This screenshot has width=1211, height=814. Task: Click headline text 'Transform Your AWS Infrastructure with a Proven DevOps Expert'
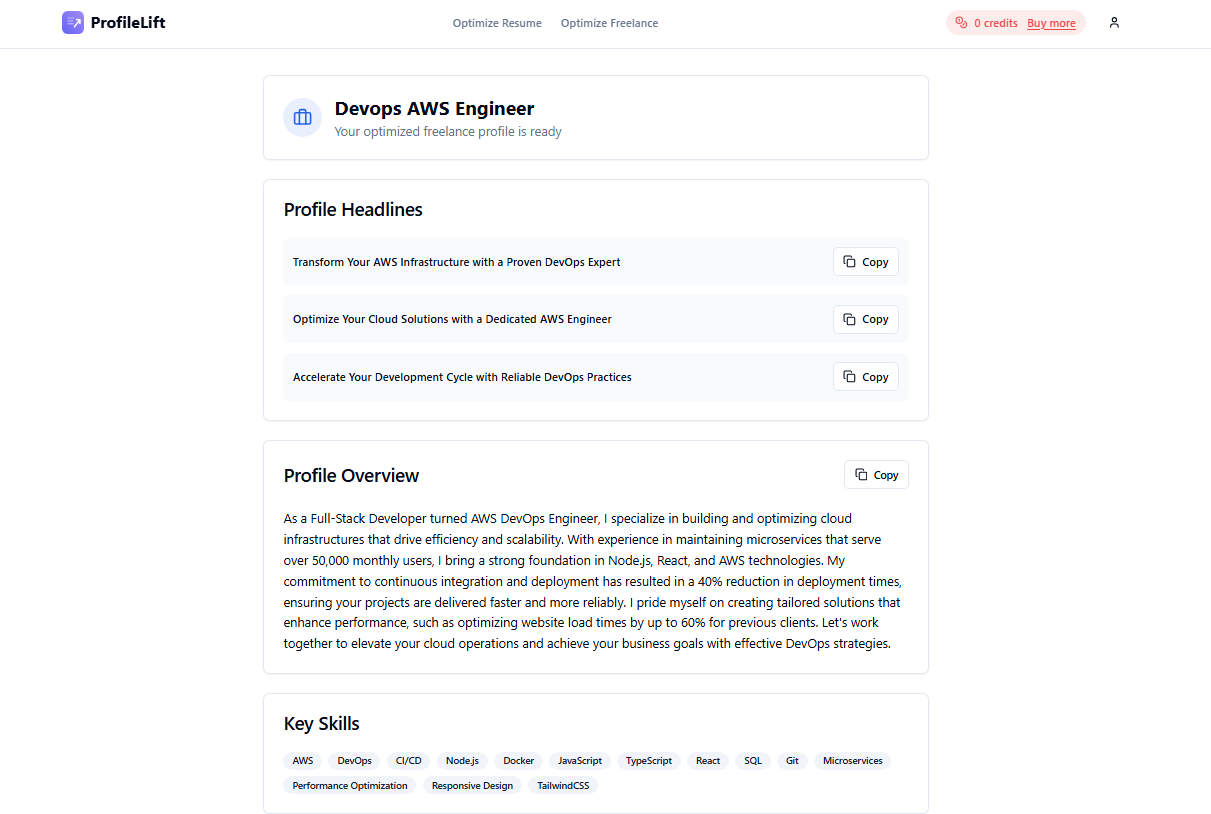click(457, 262)
